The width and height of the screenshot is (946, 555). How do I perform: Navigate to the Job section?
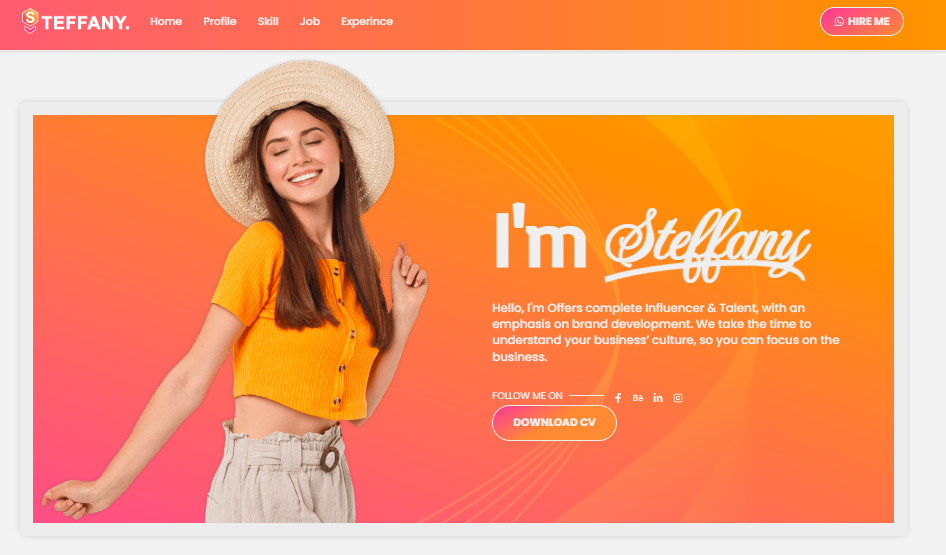pyautogui.click(x=310, y=21)
